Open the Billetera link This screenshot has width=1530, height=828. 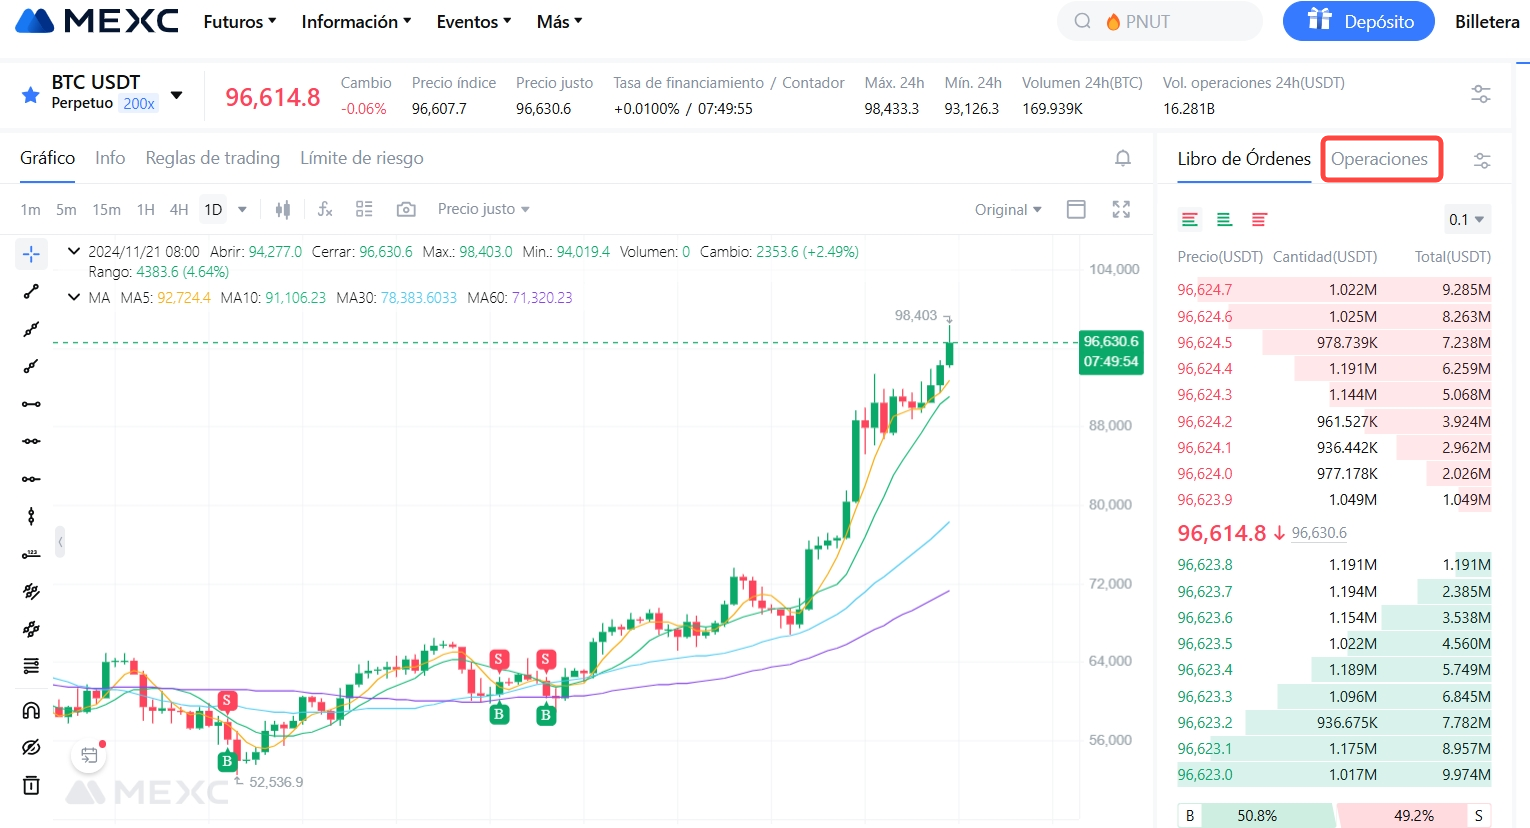pos(1487,21)
